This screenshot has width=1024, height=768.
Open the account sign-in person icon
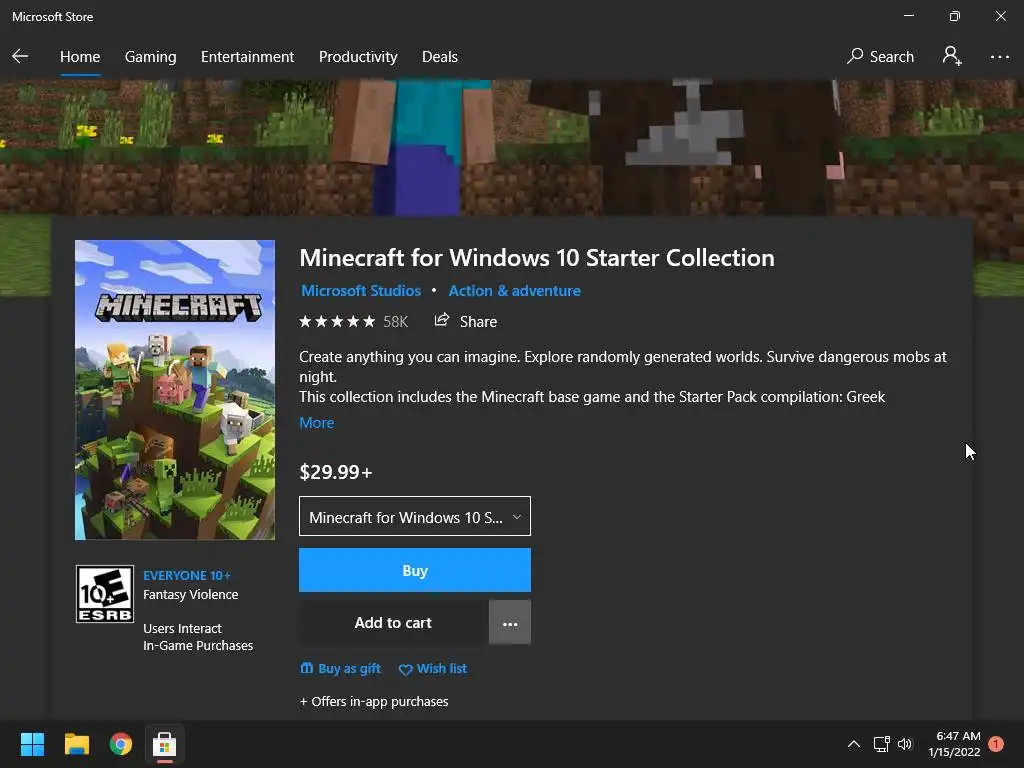pyautogui.click(x=952, y=56)
